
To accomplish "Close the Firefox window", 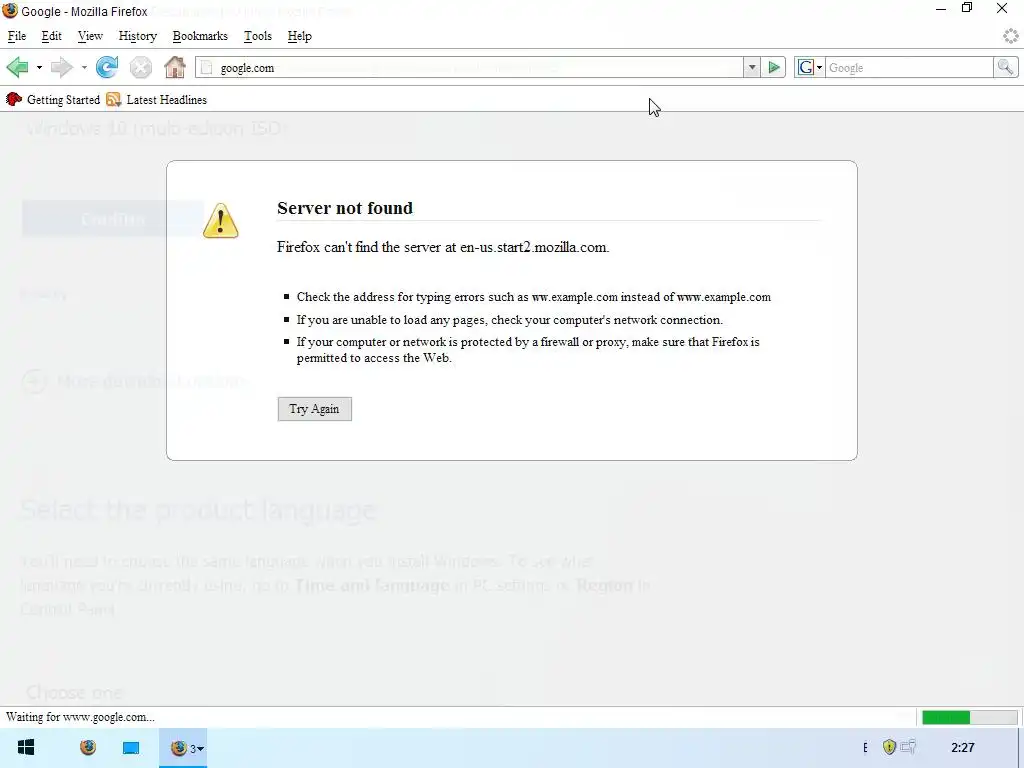I will click(x=1002, y=8).
